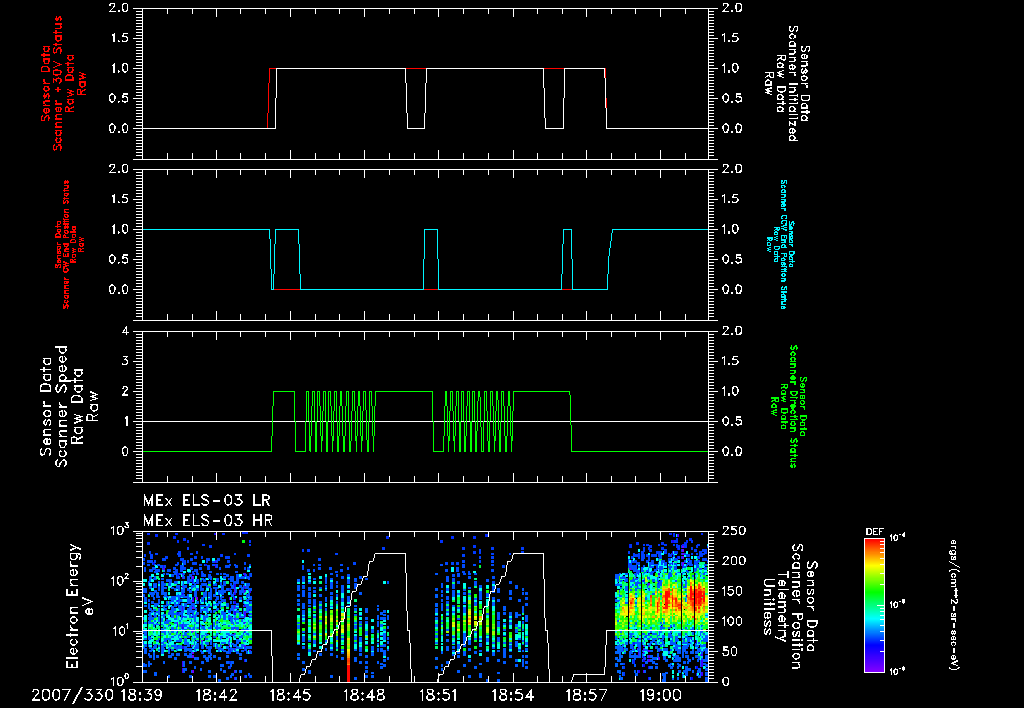Click the 10^2 tick on Electron Energy axis
This screenshot has height=708, width=1024.
(120, 581)
